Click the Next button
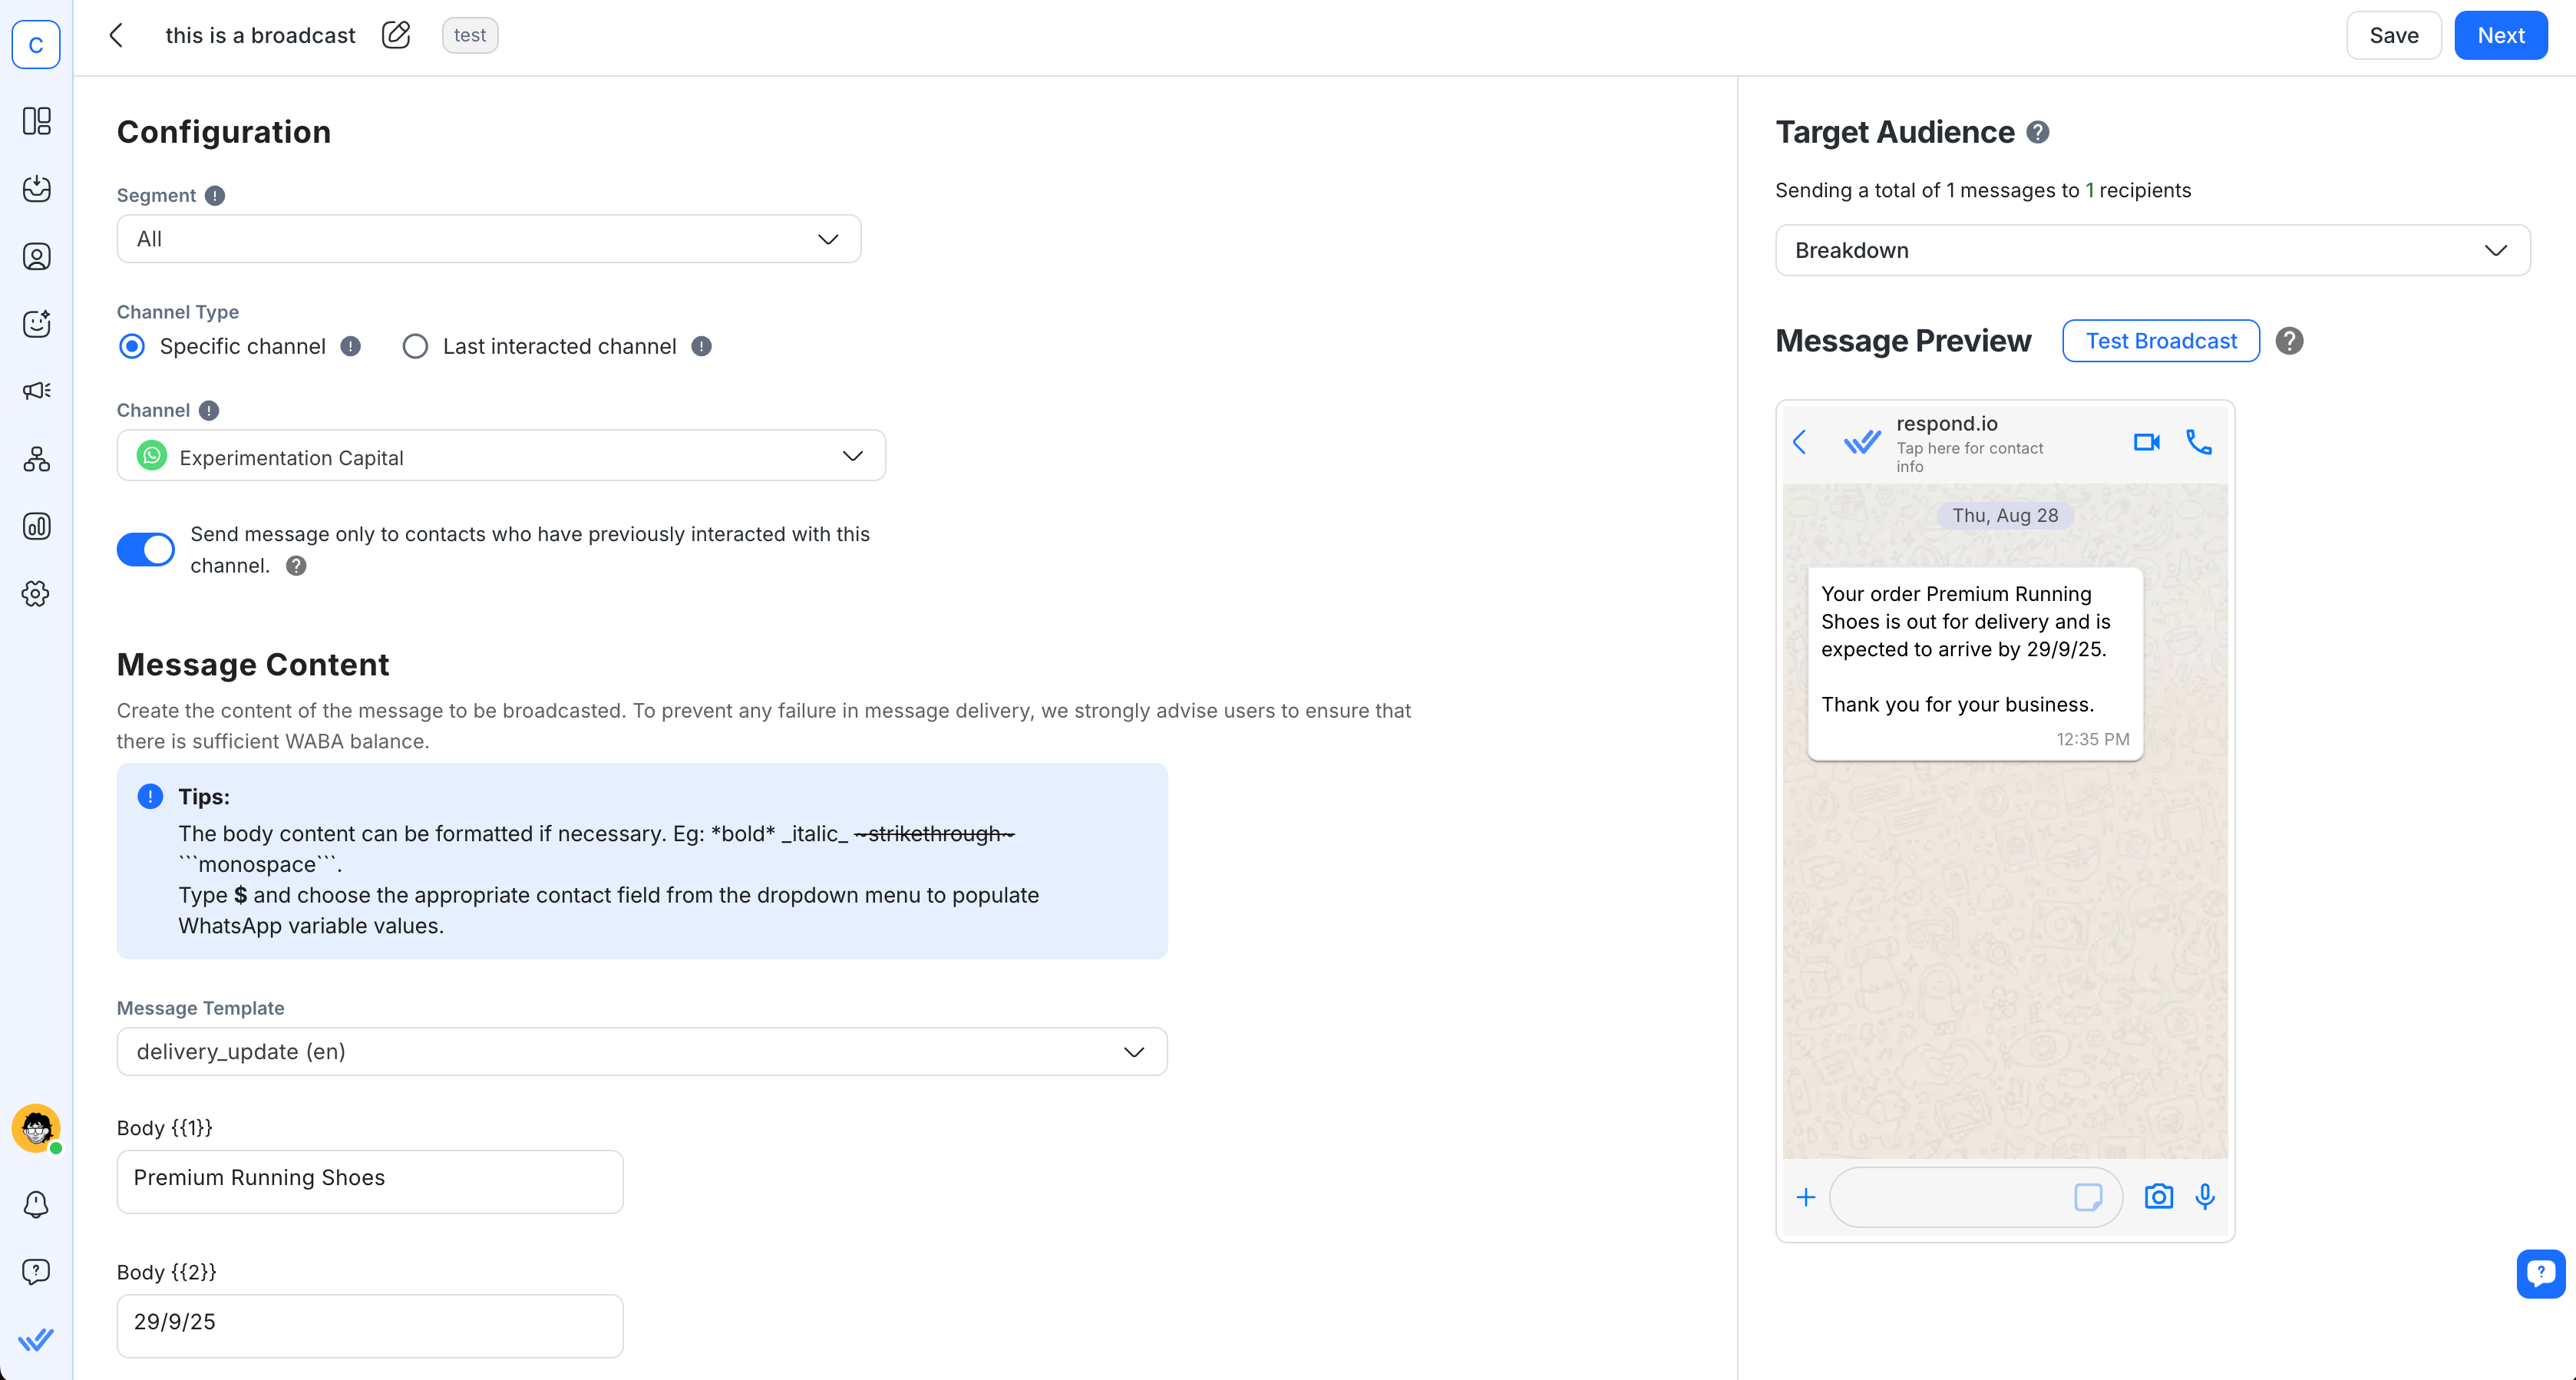2576x1380 pixels. click(x=2500, y=34)
